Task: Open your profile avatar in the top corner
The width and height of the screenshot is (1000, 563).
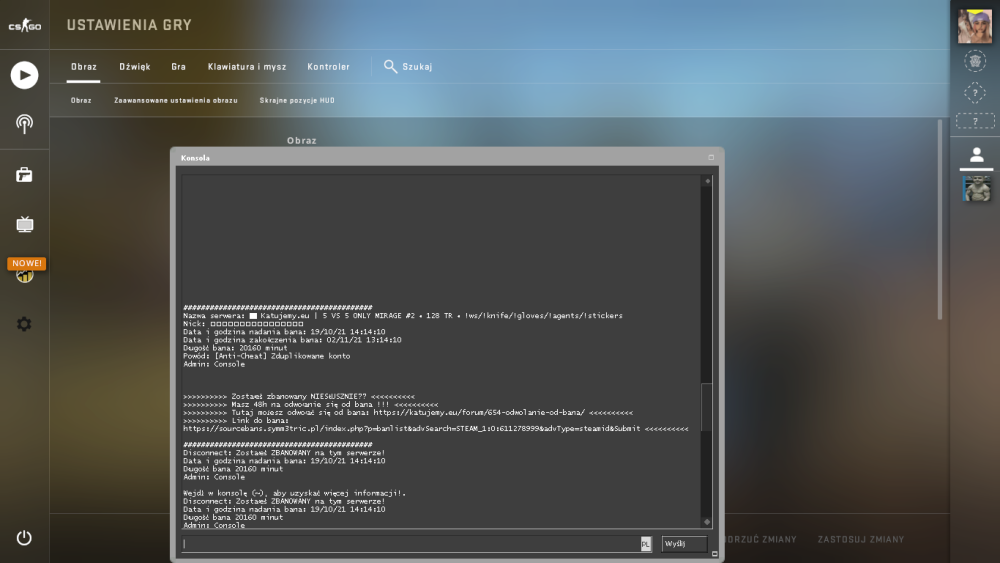Action: [975, 26]
